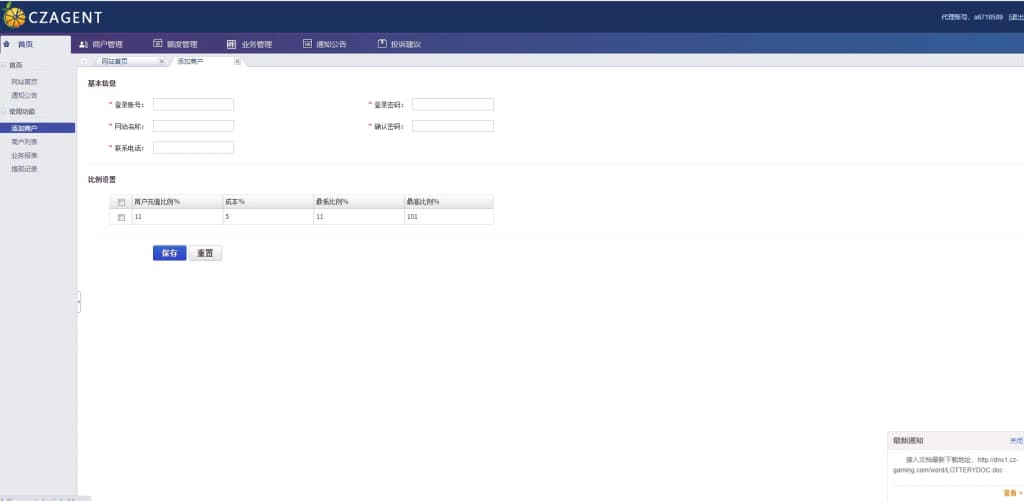The width and height of the screenshot is (1024, 501).
Task: Click the CZAGENT orange logo
Action: (14, 16)
